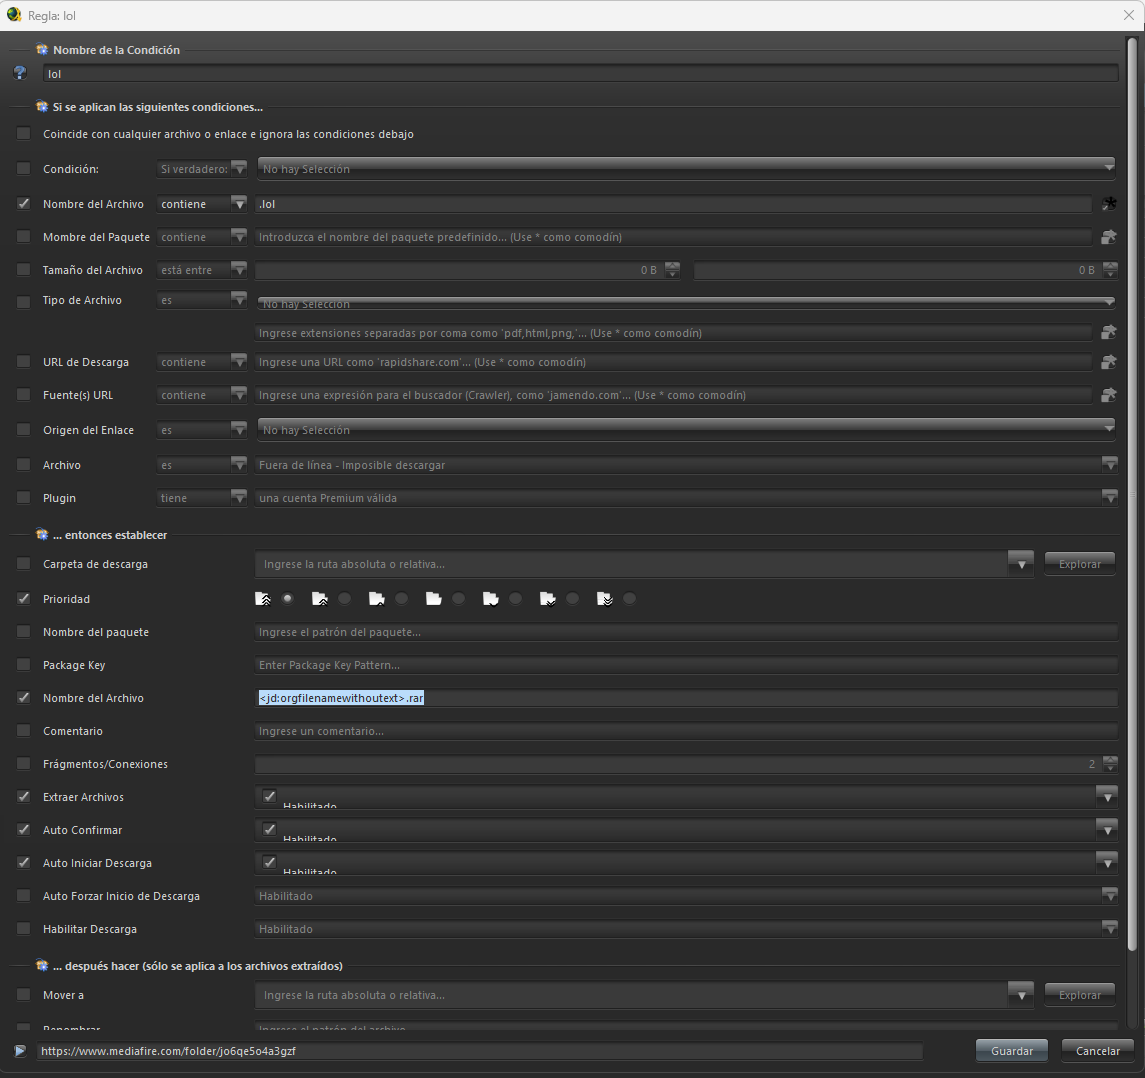
Task: Enable the Tamaño del Archivo checkbox
Action: [23, 270]
